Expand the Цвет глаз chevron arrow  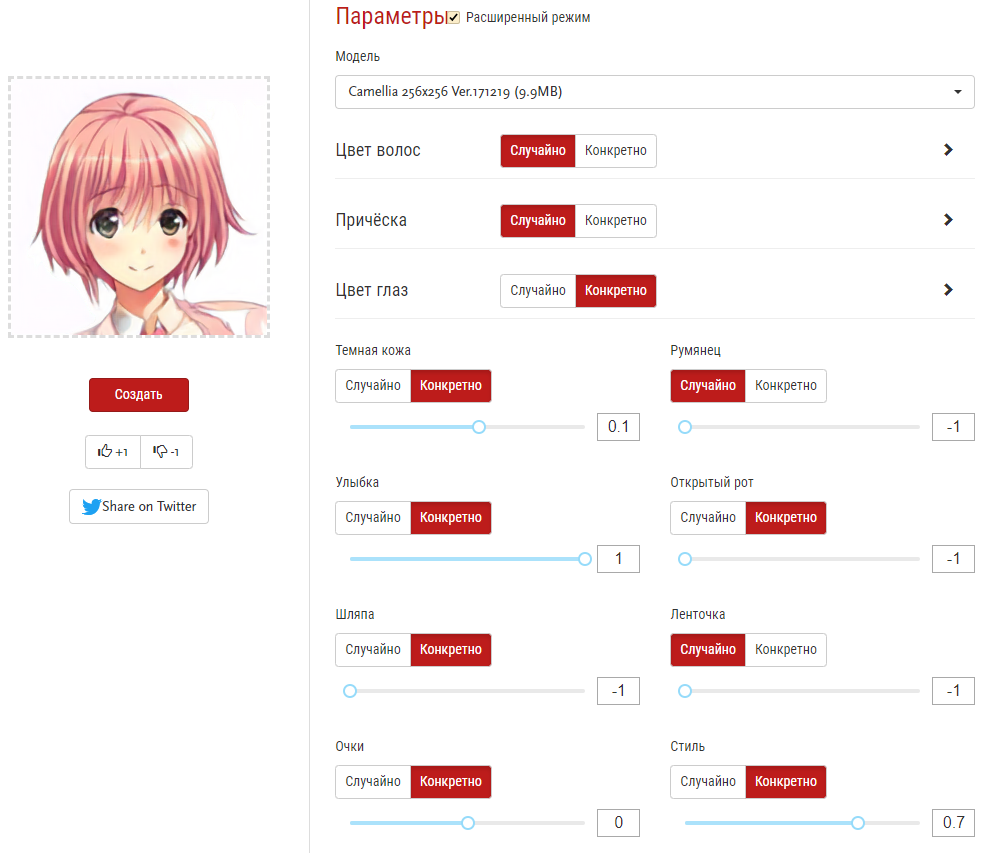click(947, 290)
